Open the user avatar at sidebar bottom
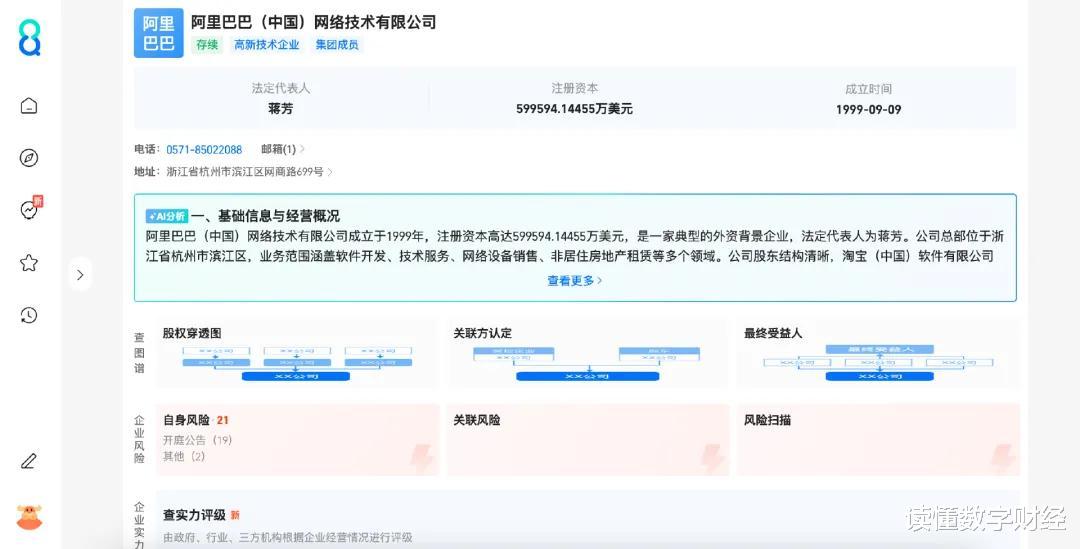Image resolution: width=1080 pixels, height=549 pixels. [x=29, y=517]
